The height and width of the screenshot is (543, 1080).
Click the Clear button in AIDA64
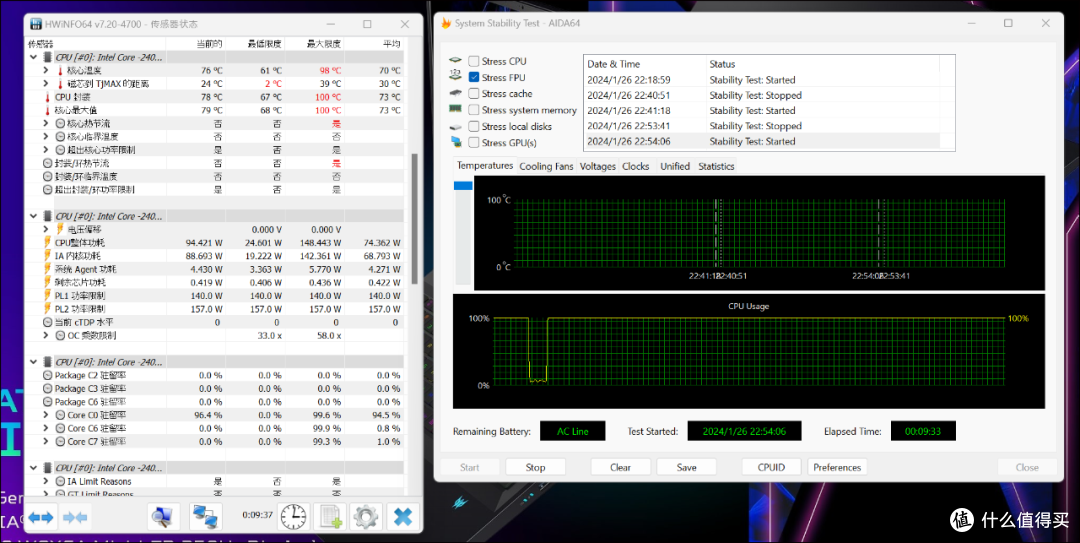pos(621,467)
